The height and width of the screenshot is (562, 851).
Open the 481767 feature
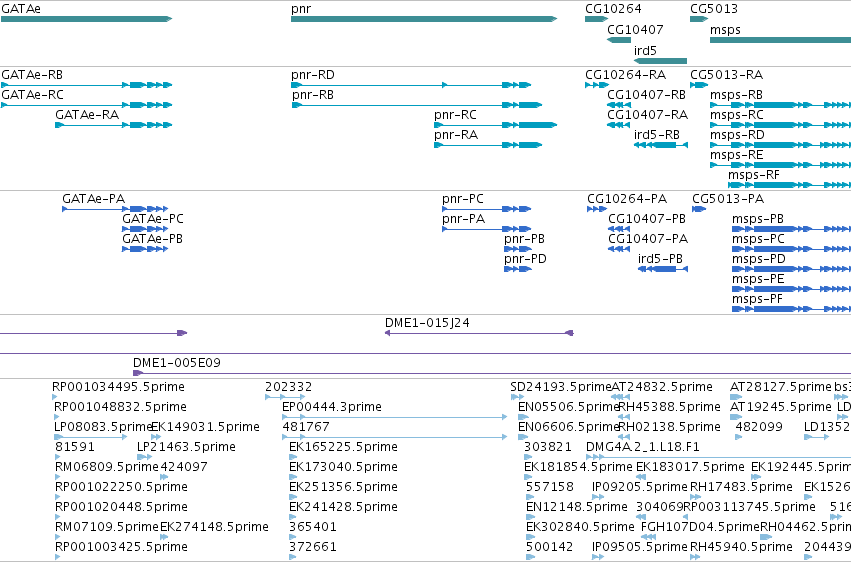click(395, 437)
